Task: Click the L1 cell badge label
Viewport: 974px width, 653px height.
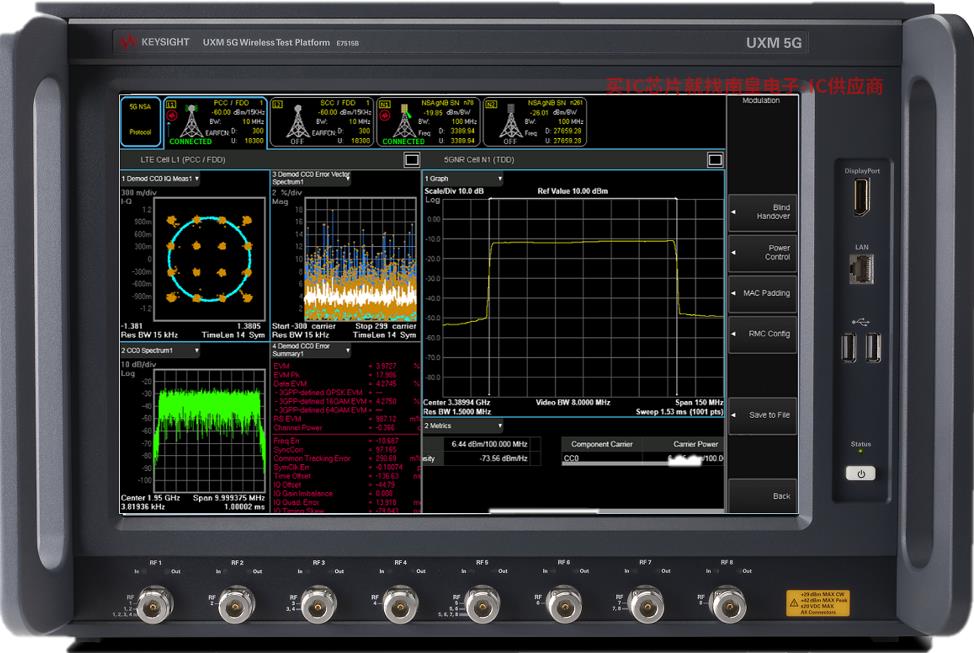Action: tap(171, 104)
